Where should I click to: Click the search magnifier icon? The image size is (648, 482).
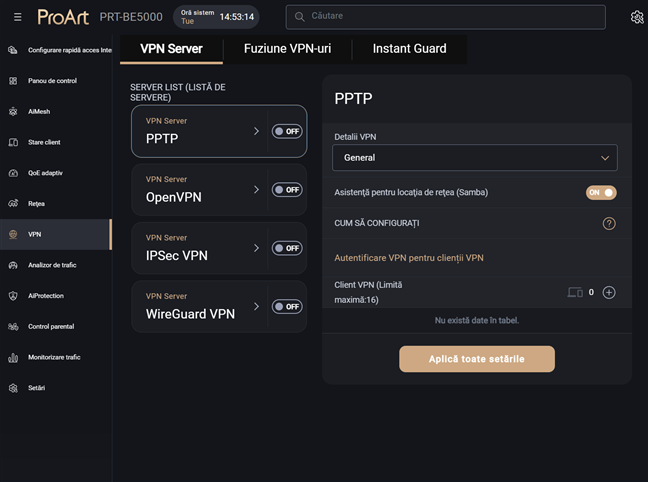(300, 17)
